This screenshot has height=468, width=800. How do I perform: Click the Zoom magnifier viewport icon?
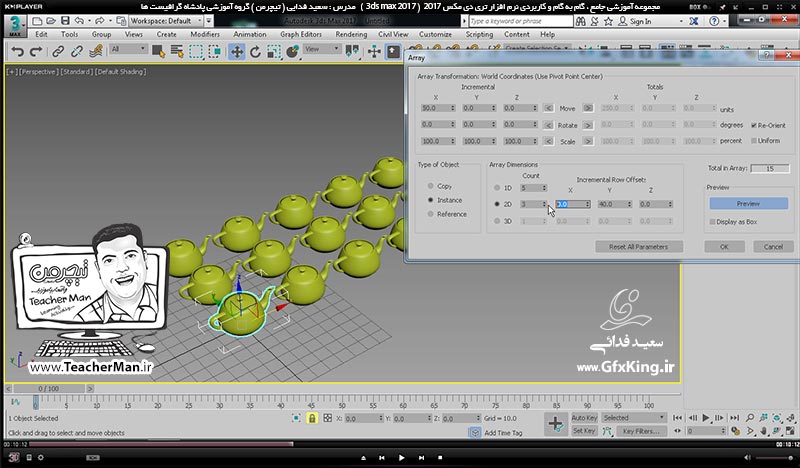point(749,418)
